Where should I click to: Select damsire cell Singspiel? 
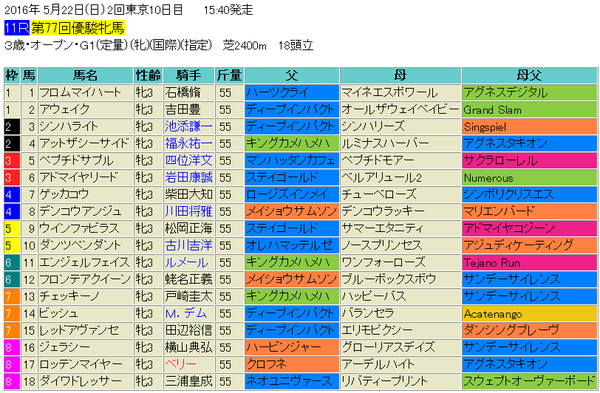click(530, 126)
